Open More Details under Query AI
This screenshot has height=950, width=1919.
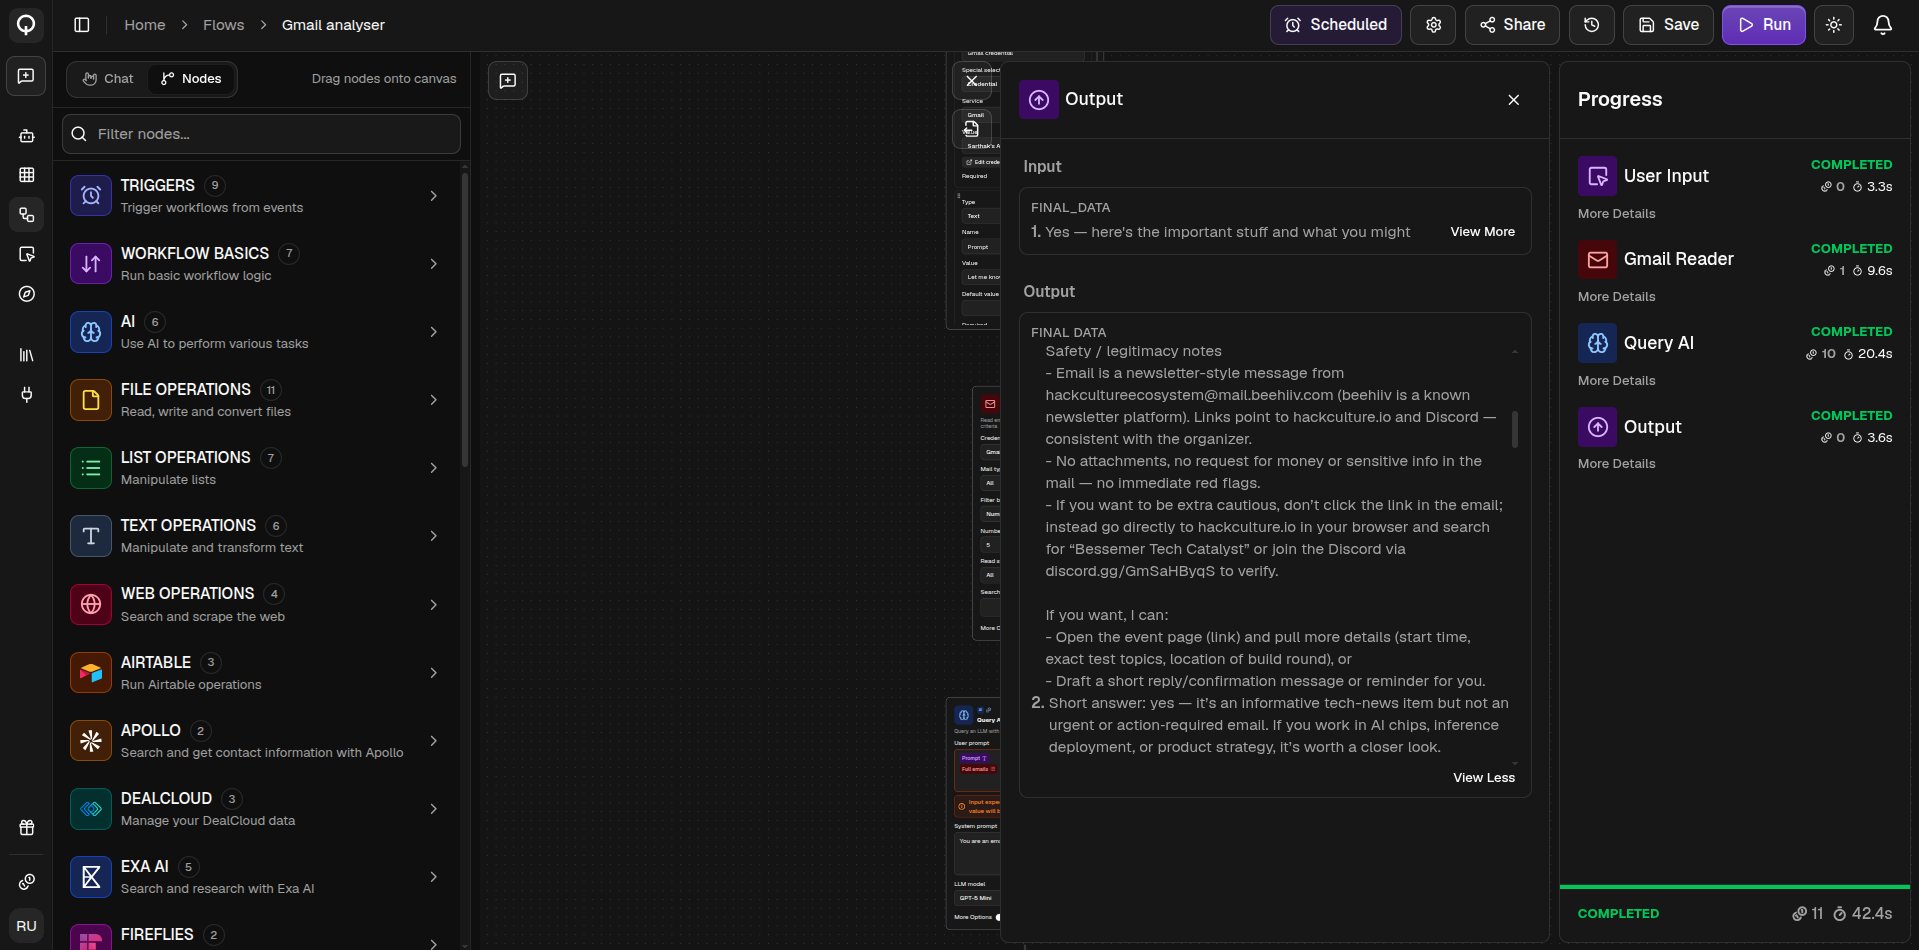tap(1616, 381)
